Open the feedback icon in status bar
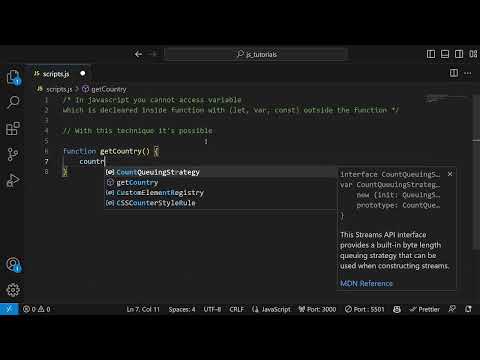Image resolution: width=480 pixels, height=360 pixels. coord(452,309)
